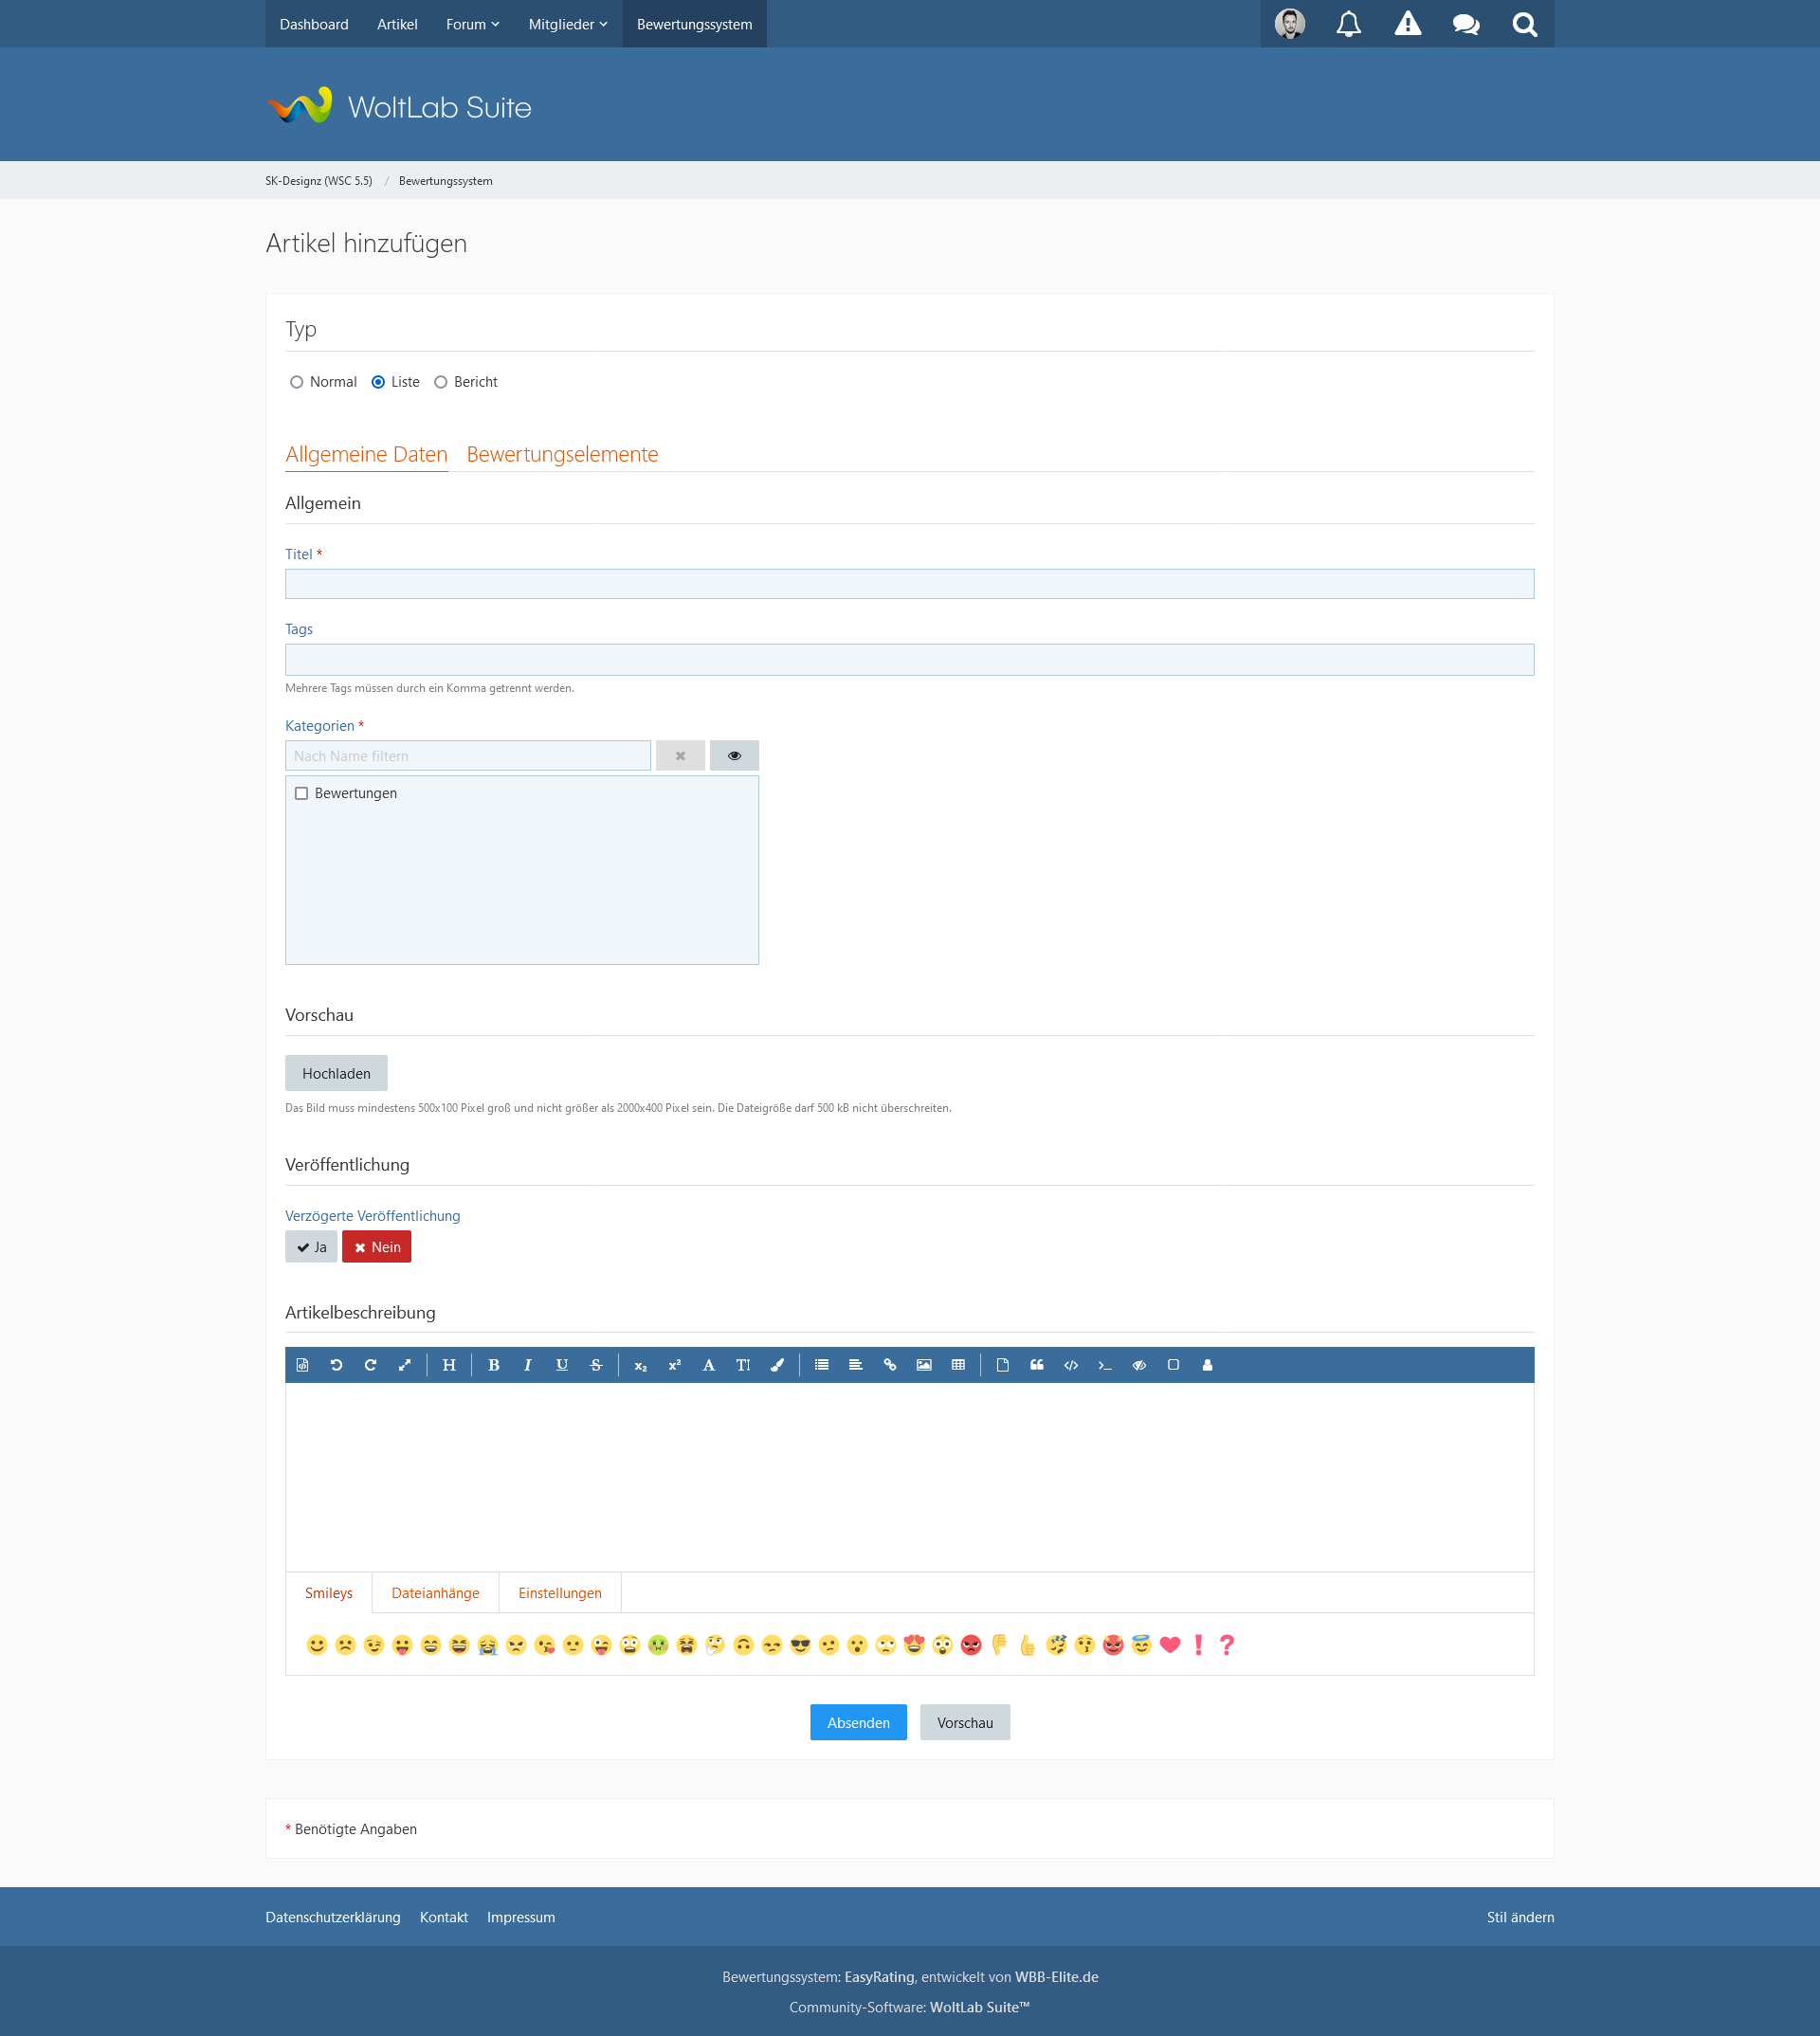
Task: Click the quote icon in editor toolbar
Action: coord(1037,1365)
